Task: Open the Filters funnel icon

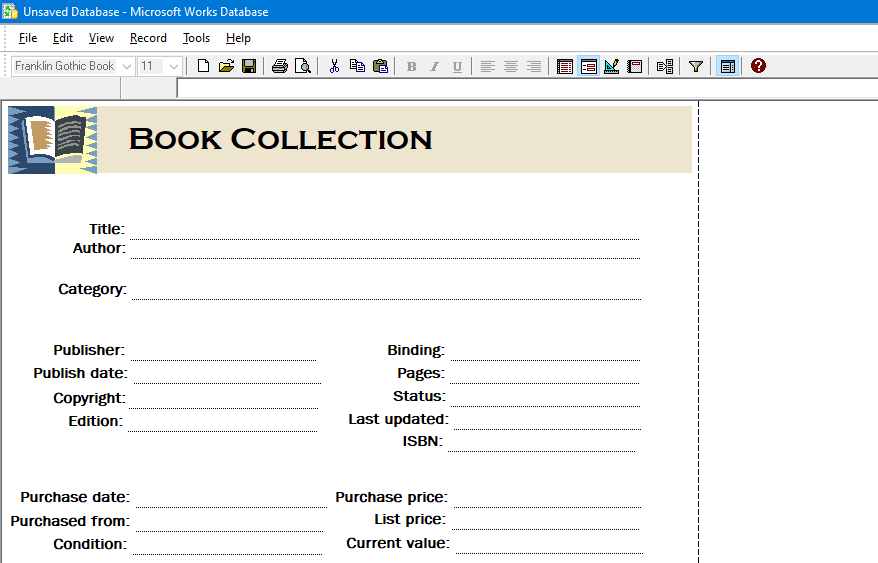Action: click(696, 66)
